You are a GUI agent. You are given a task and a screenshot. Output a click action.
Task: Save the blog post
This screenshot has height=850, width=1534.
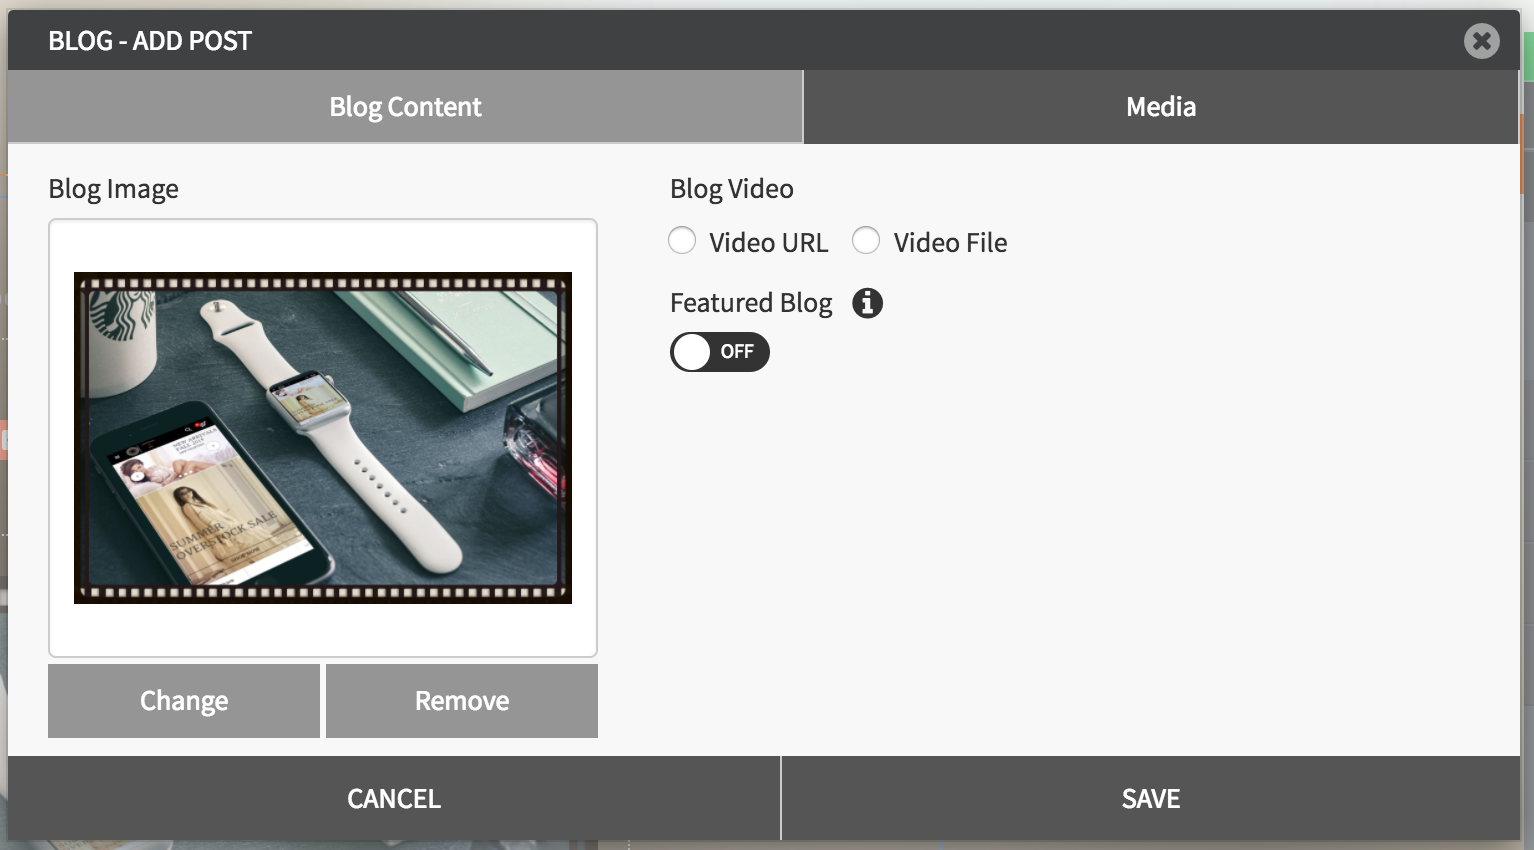pyautogui.click(x=1150, y=799)
